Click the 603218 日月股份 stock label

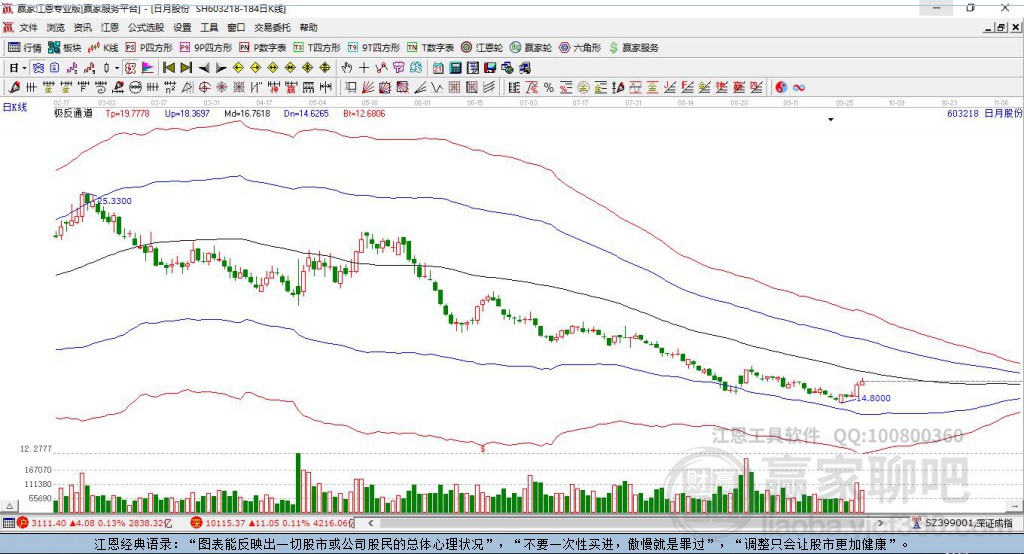coord(984,114)
